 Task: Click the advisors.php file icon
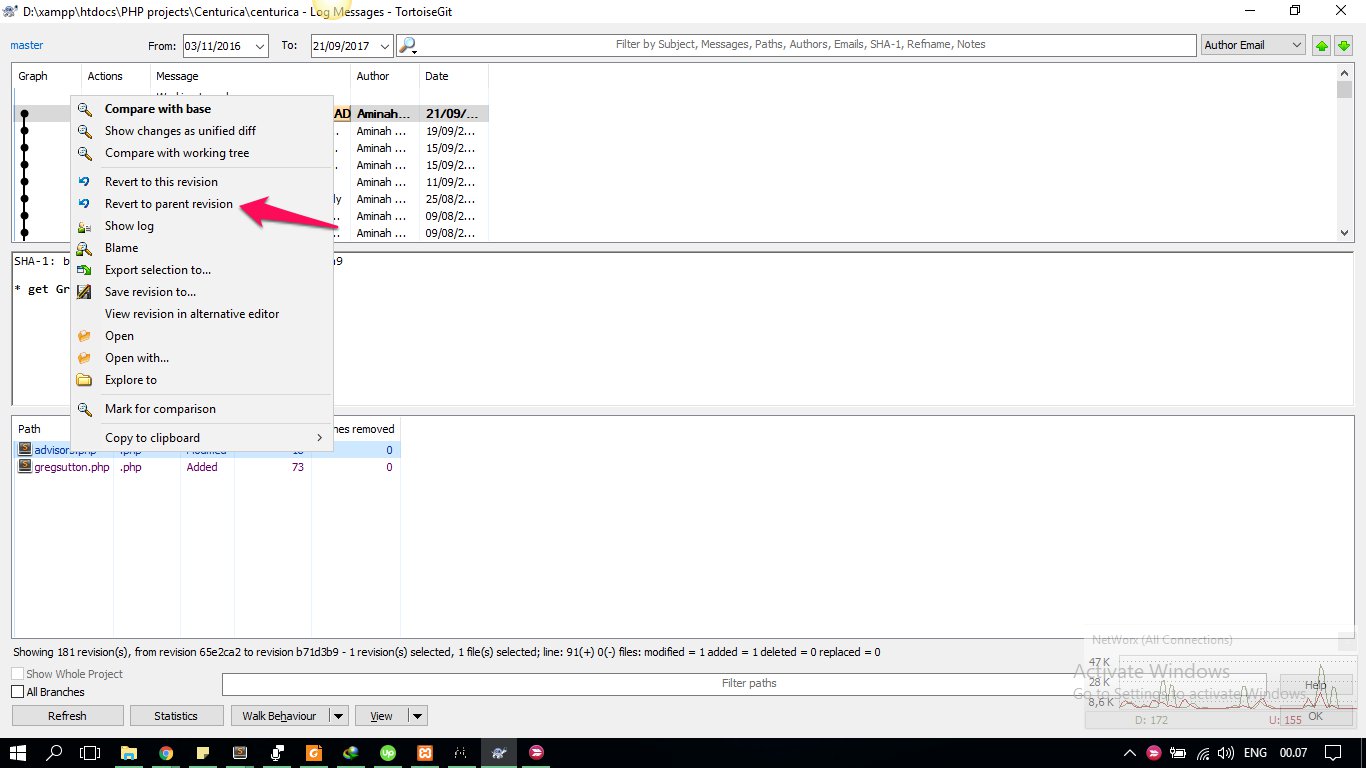coord(25,450)
